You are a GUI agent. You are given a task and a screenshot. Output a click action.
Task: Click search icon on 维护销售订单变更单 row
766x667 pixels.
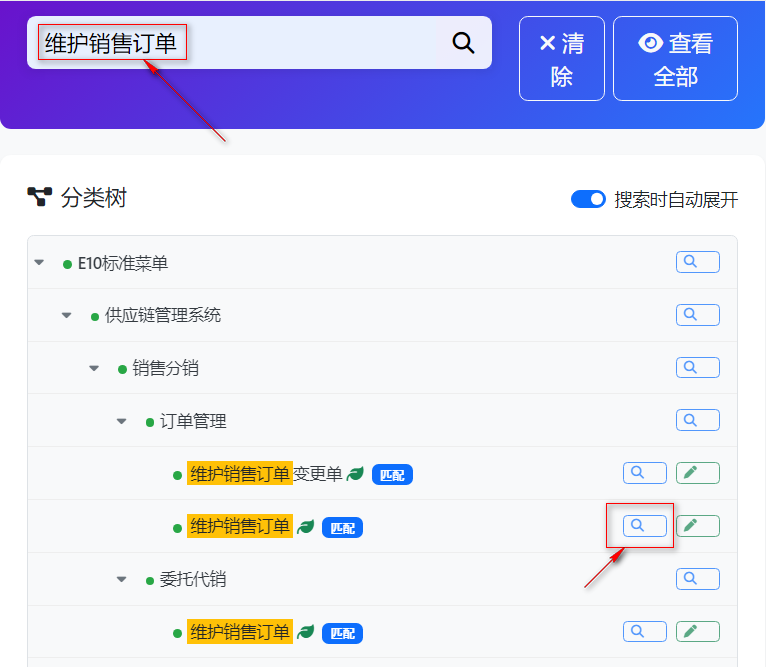click(644, 473)
